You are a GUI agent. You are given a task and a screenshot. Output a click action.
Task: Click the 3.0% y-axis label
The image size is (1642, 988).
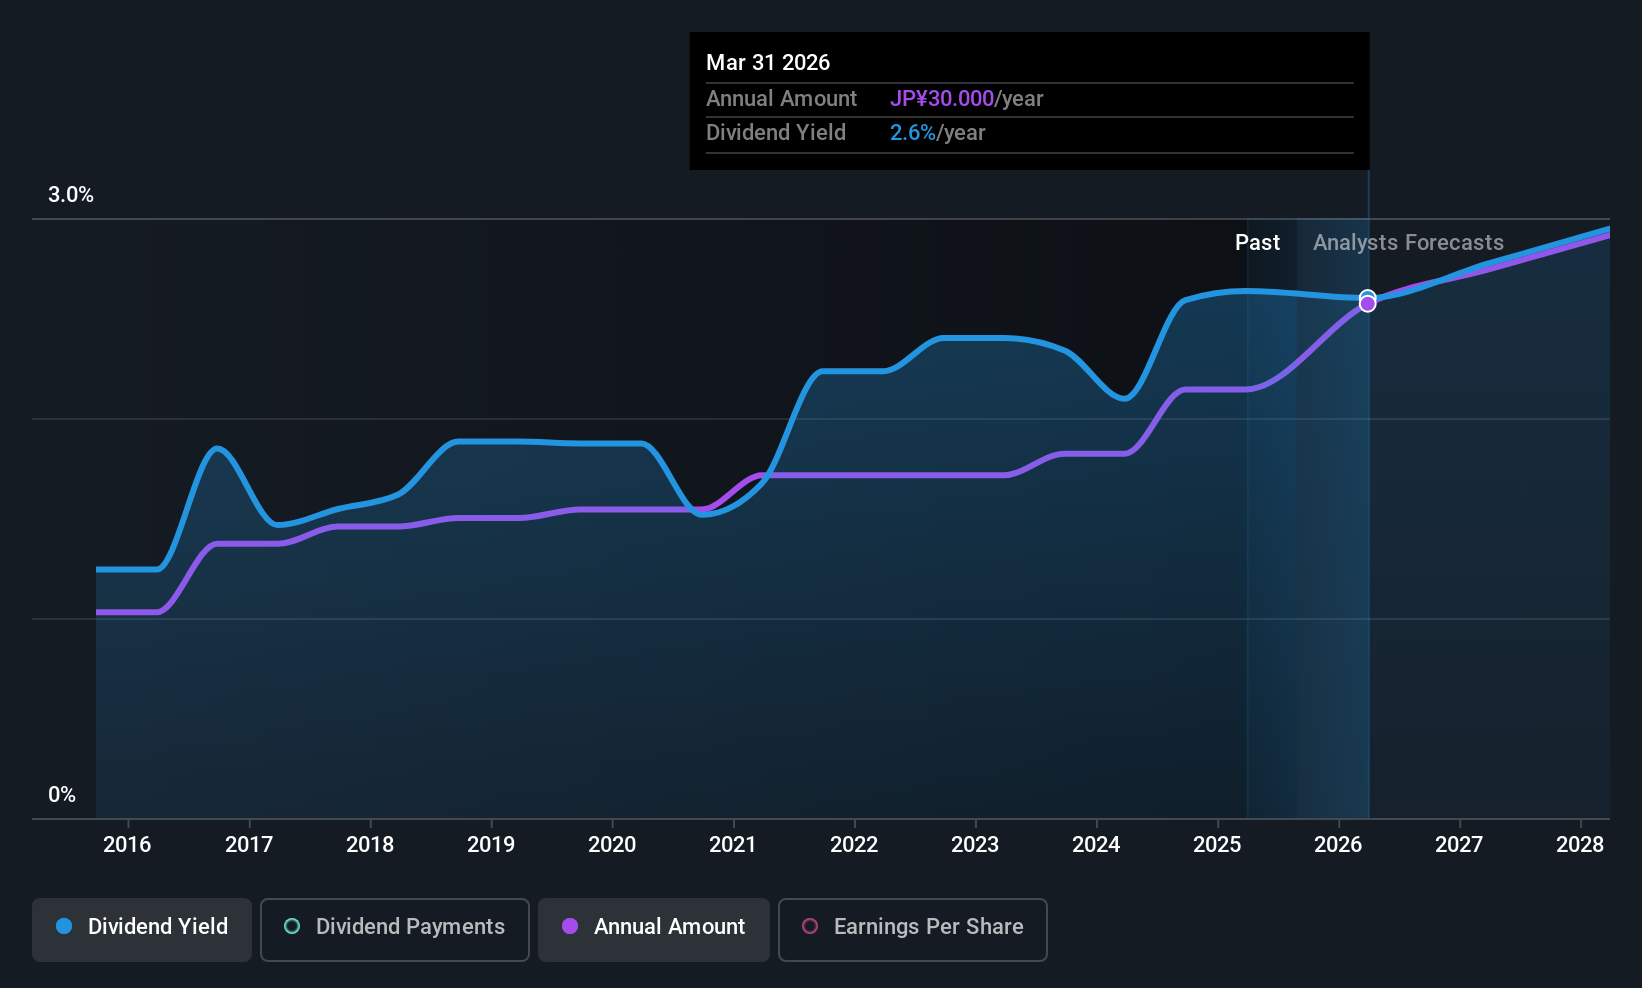tap(71, 195)
